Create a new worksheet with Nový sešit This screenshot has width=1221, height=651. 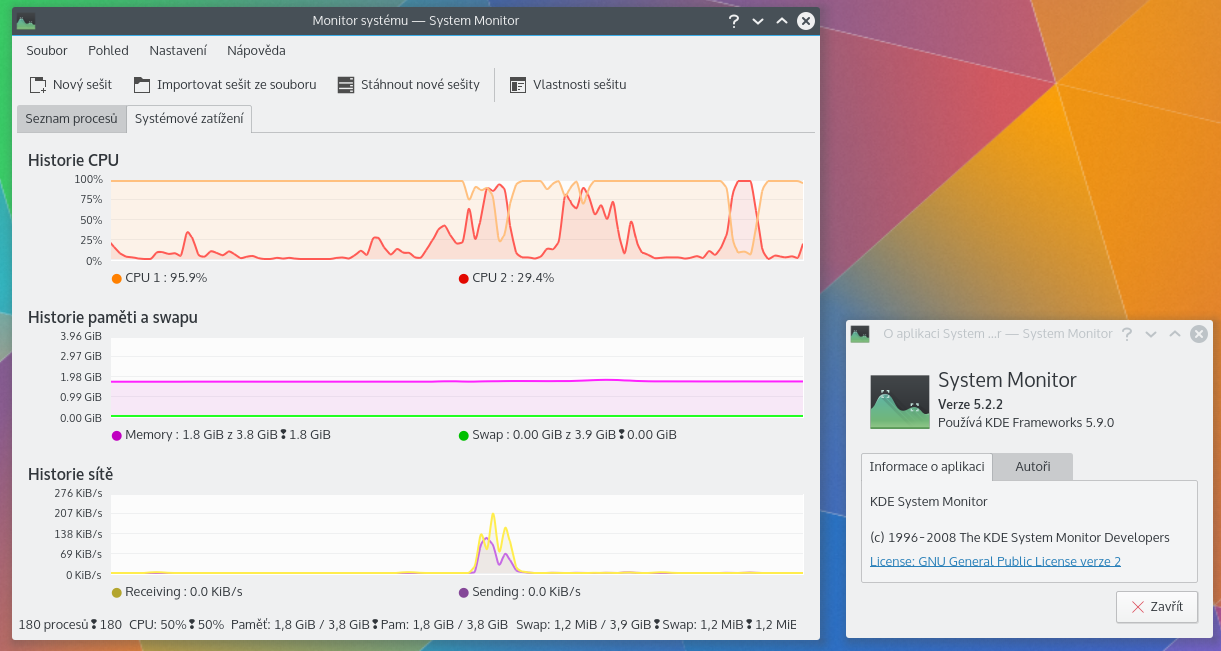coord(70,85)
